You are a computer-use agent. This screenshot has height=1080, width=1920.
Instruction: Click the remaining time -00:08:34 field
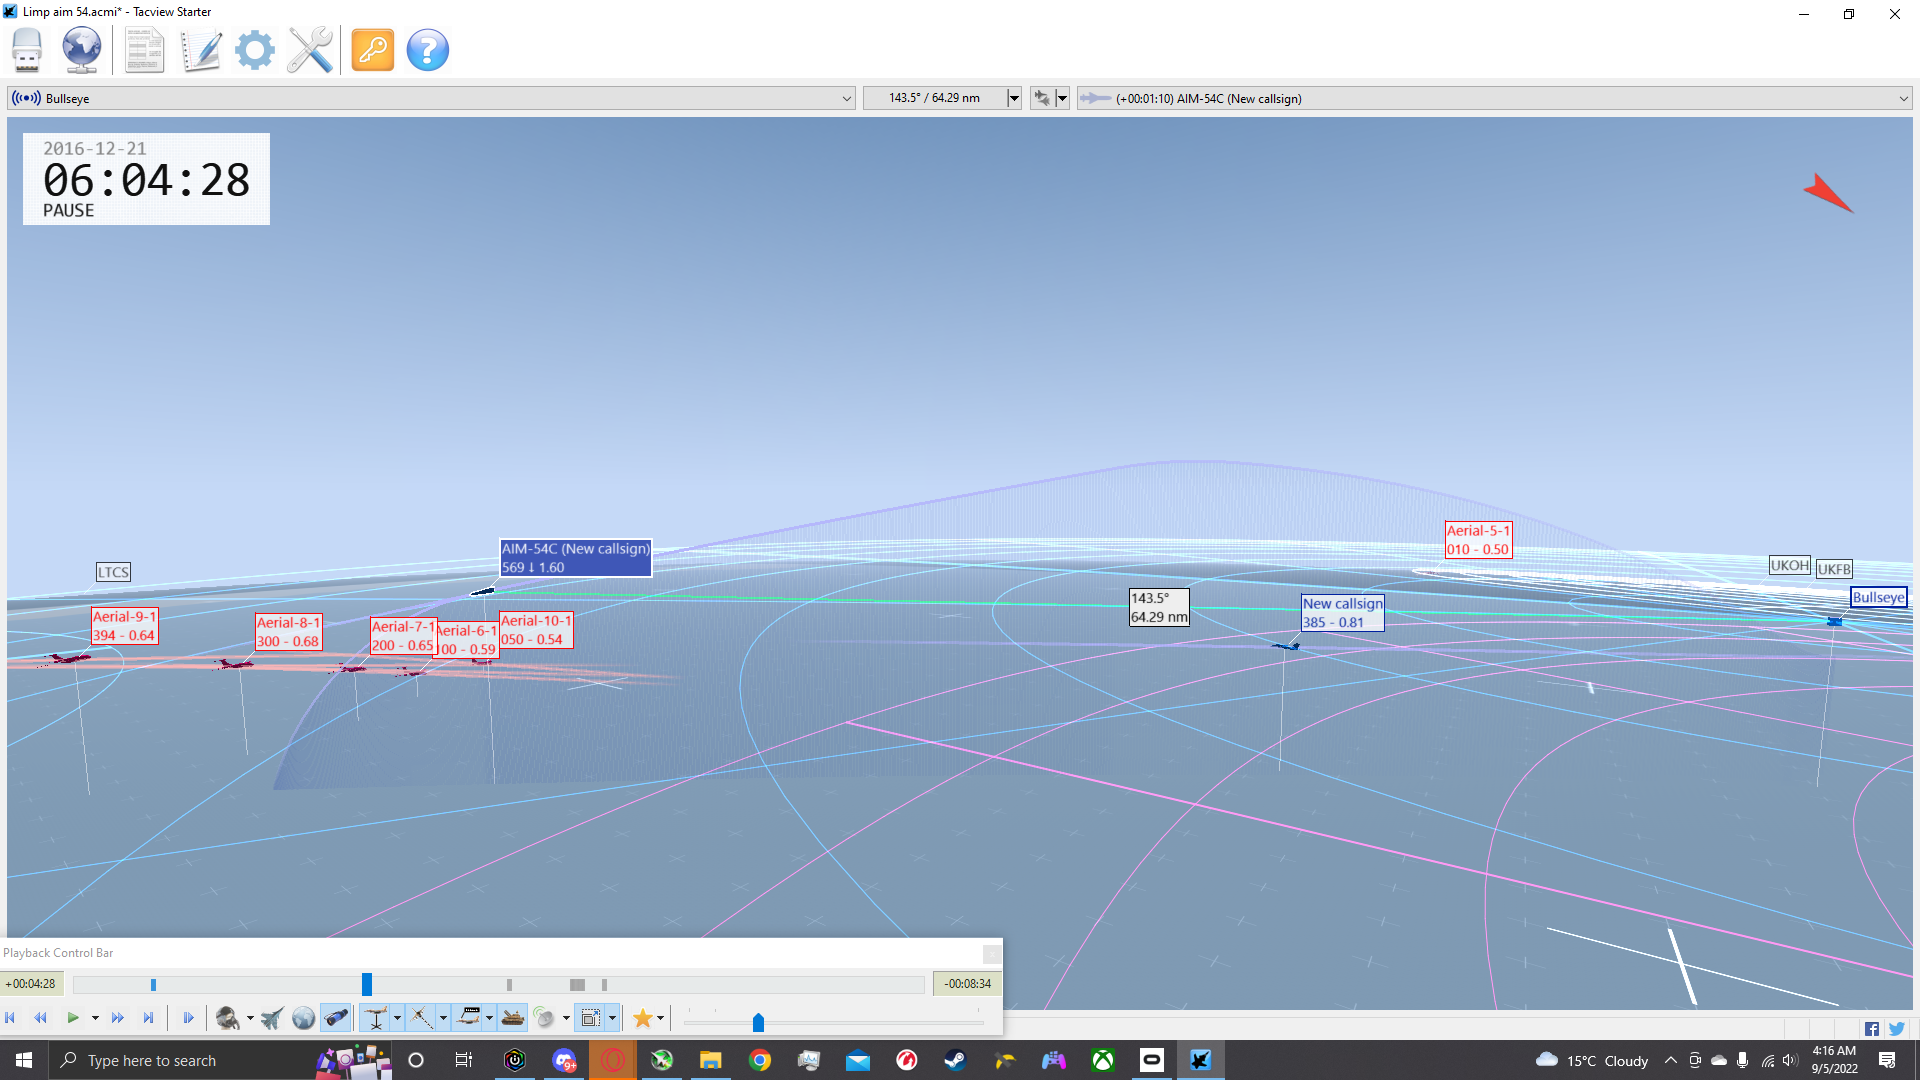[967, 984]
